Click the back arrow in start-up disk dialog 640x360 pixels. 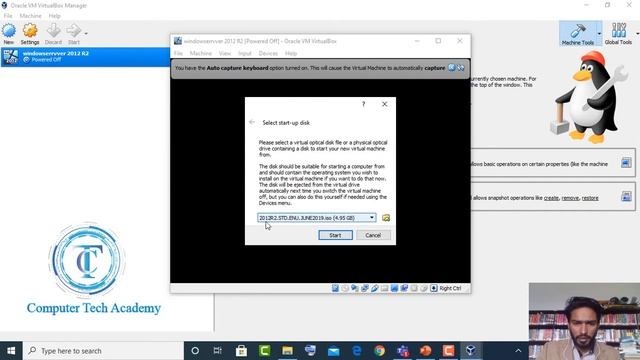(x=252, y=122)
